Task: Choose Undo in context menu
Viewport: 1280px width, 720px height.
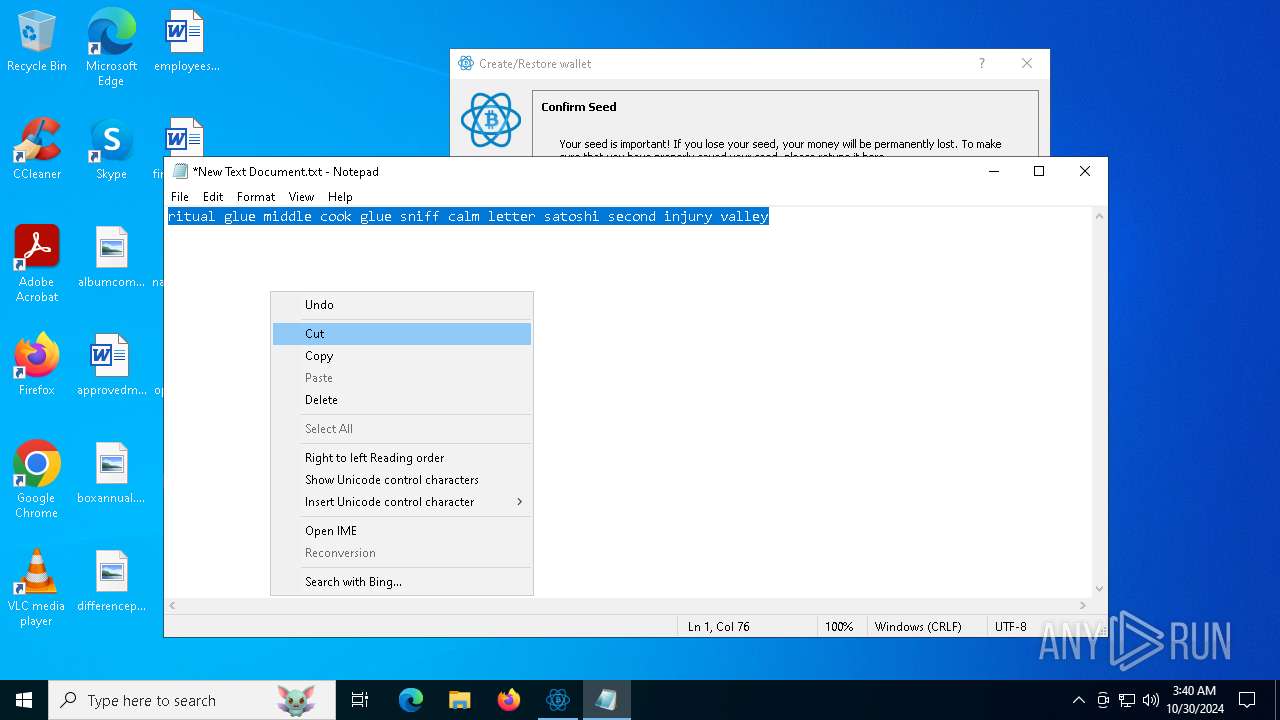Action: pos(402,305)
